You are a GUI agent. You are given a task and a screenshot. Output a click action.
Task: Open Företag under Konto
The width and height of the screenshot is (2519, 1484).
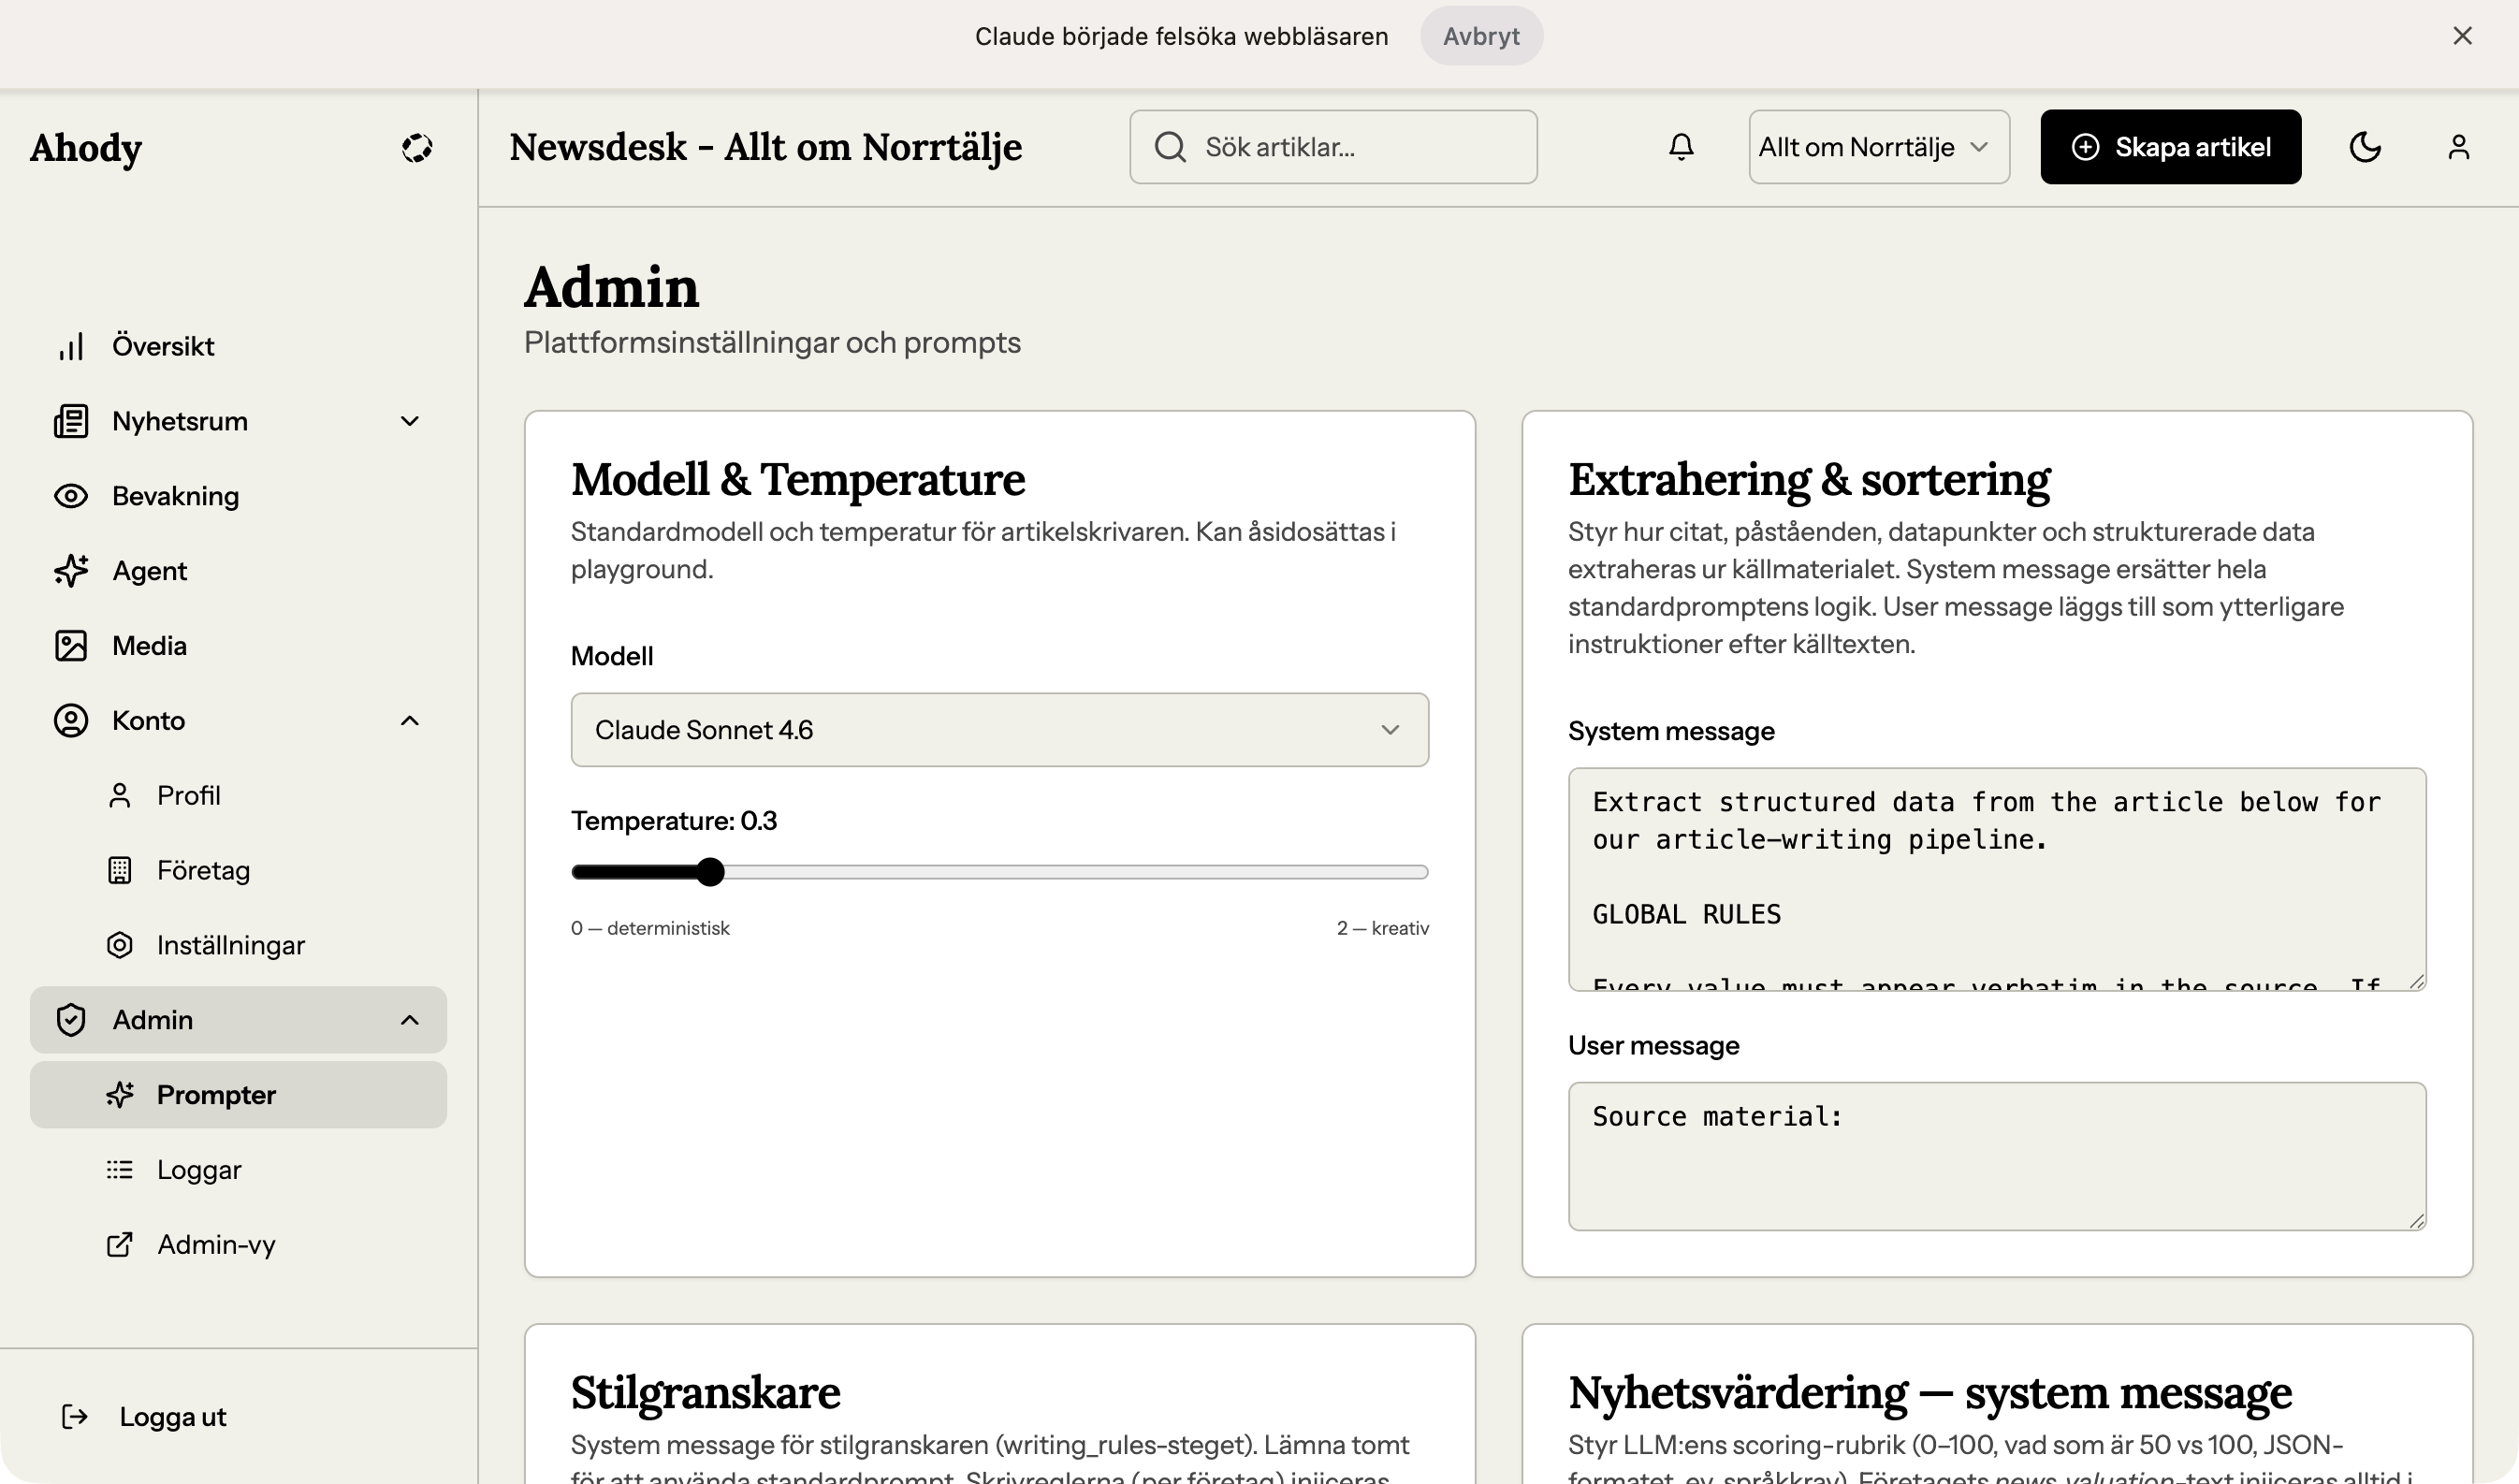(238, 871)
